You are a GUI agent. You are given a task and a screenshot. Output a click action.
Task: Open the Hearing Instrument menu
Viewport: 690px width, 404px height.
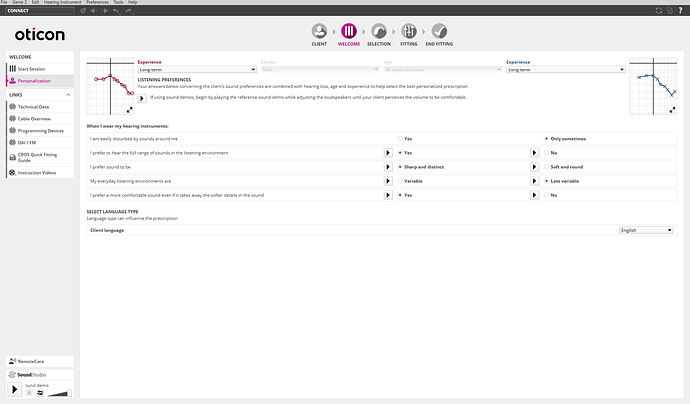62,2
